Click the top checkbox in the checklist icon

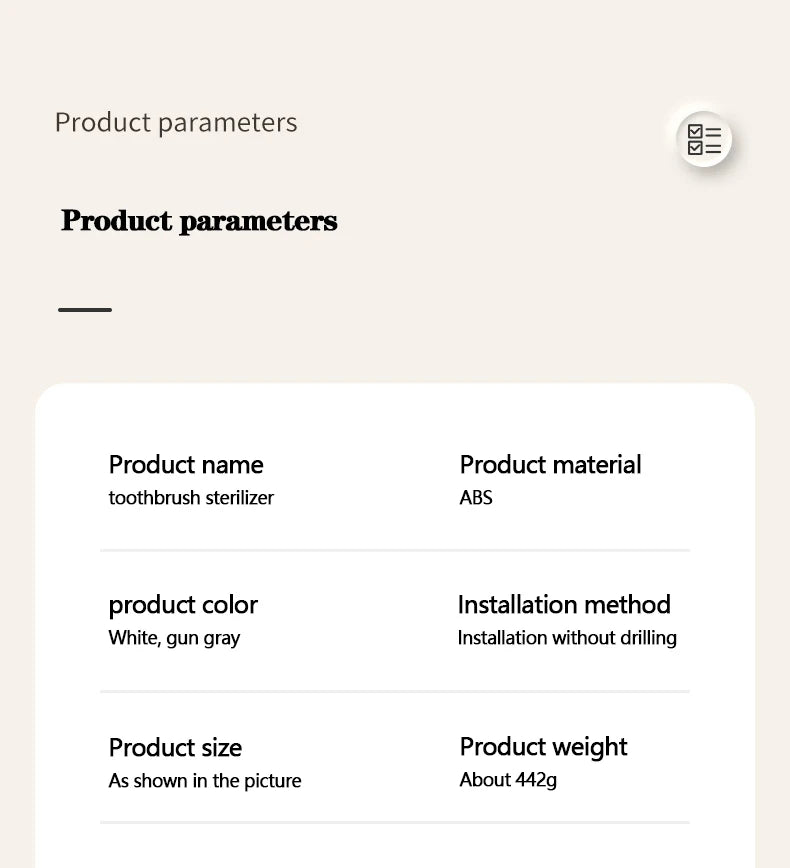[695, 132]
